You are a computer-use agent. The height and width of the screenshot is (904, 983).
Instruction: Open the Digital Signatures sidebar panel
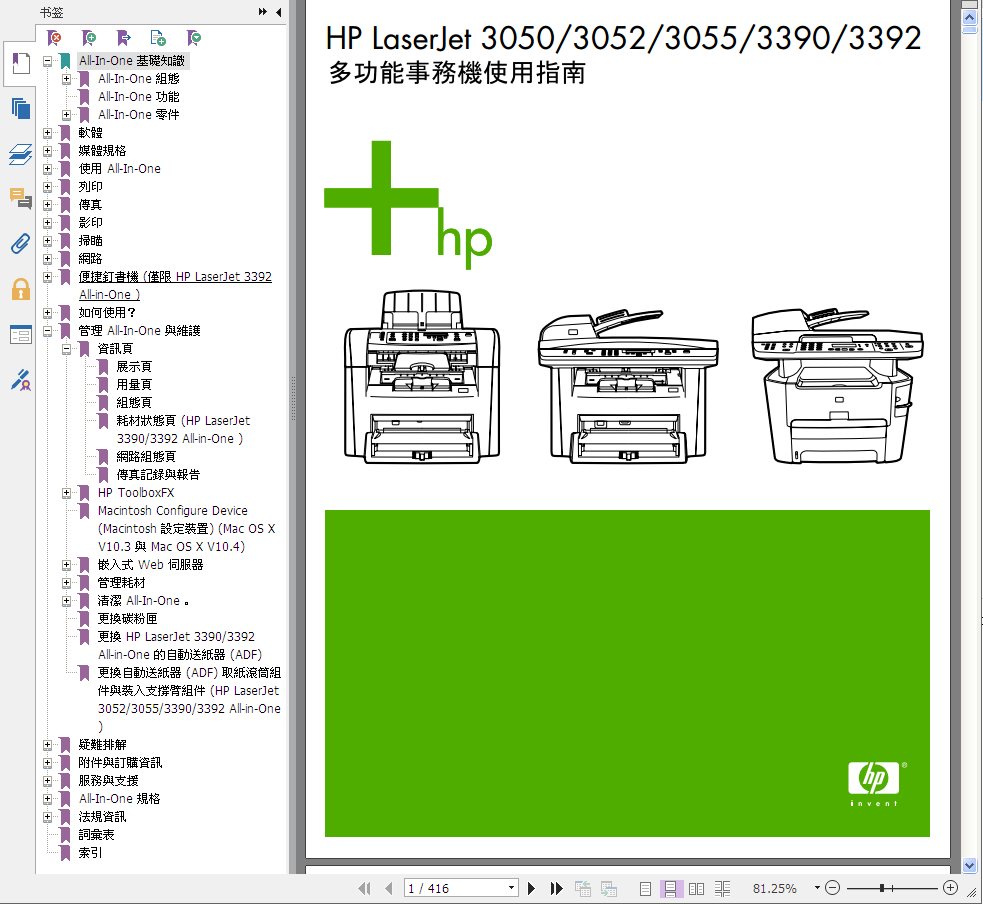pos(20,379)
